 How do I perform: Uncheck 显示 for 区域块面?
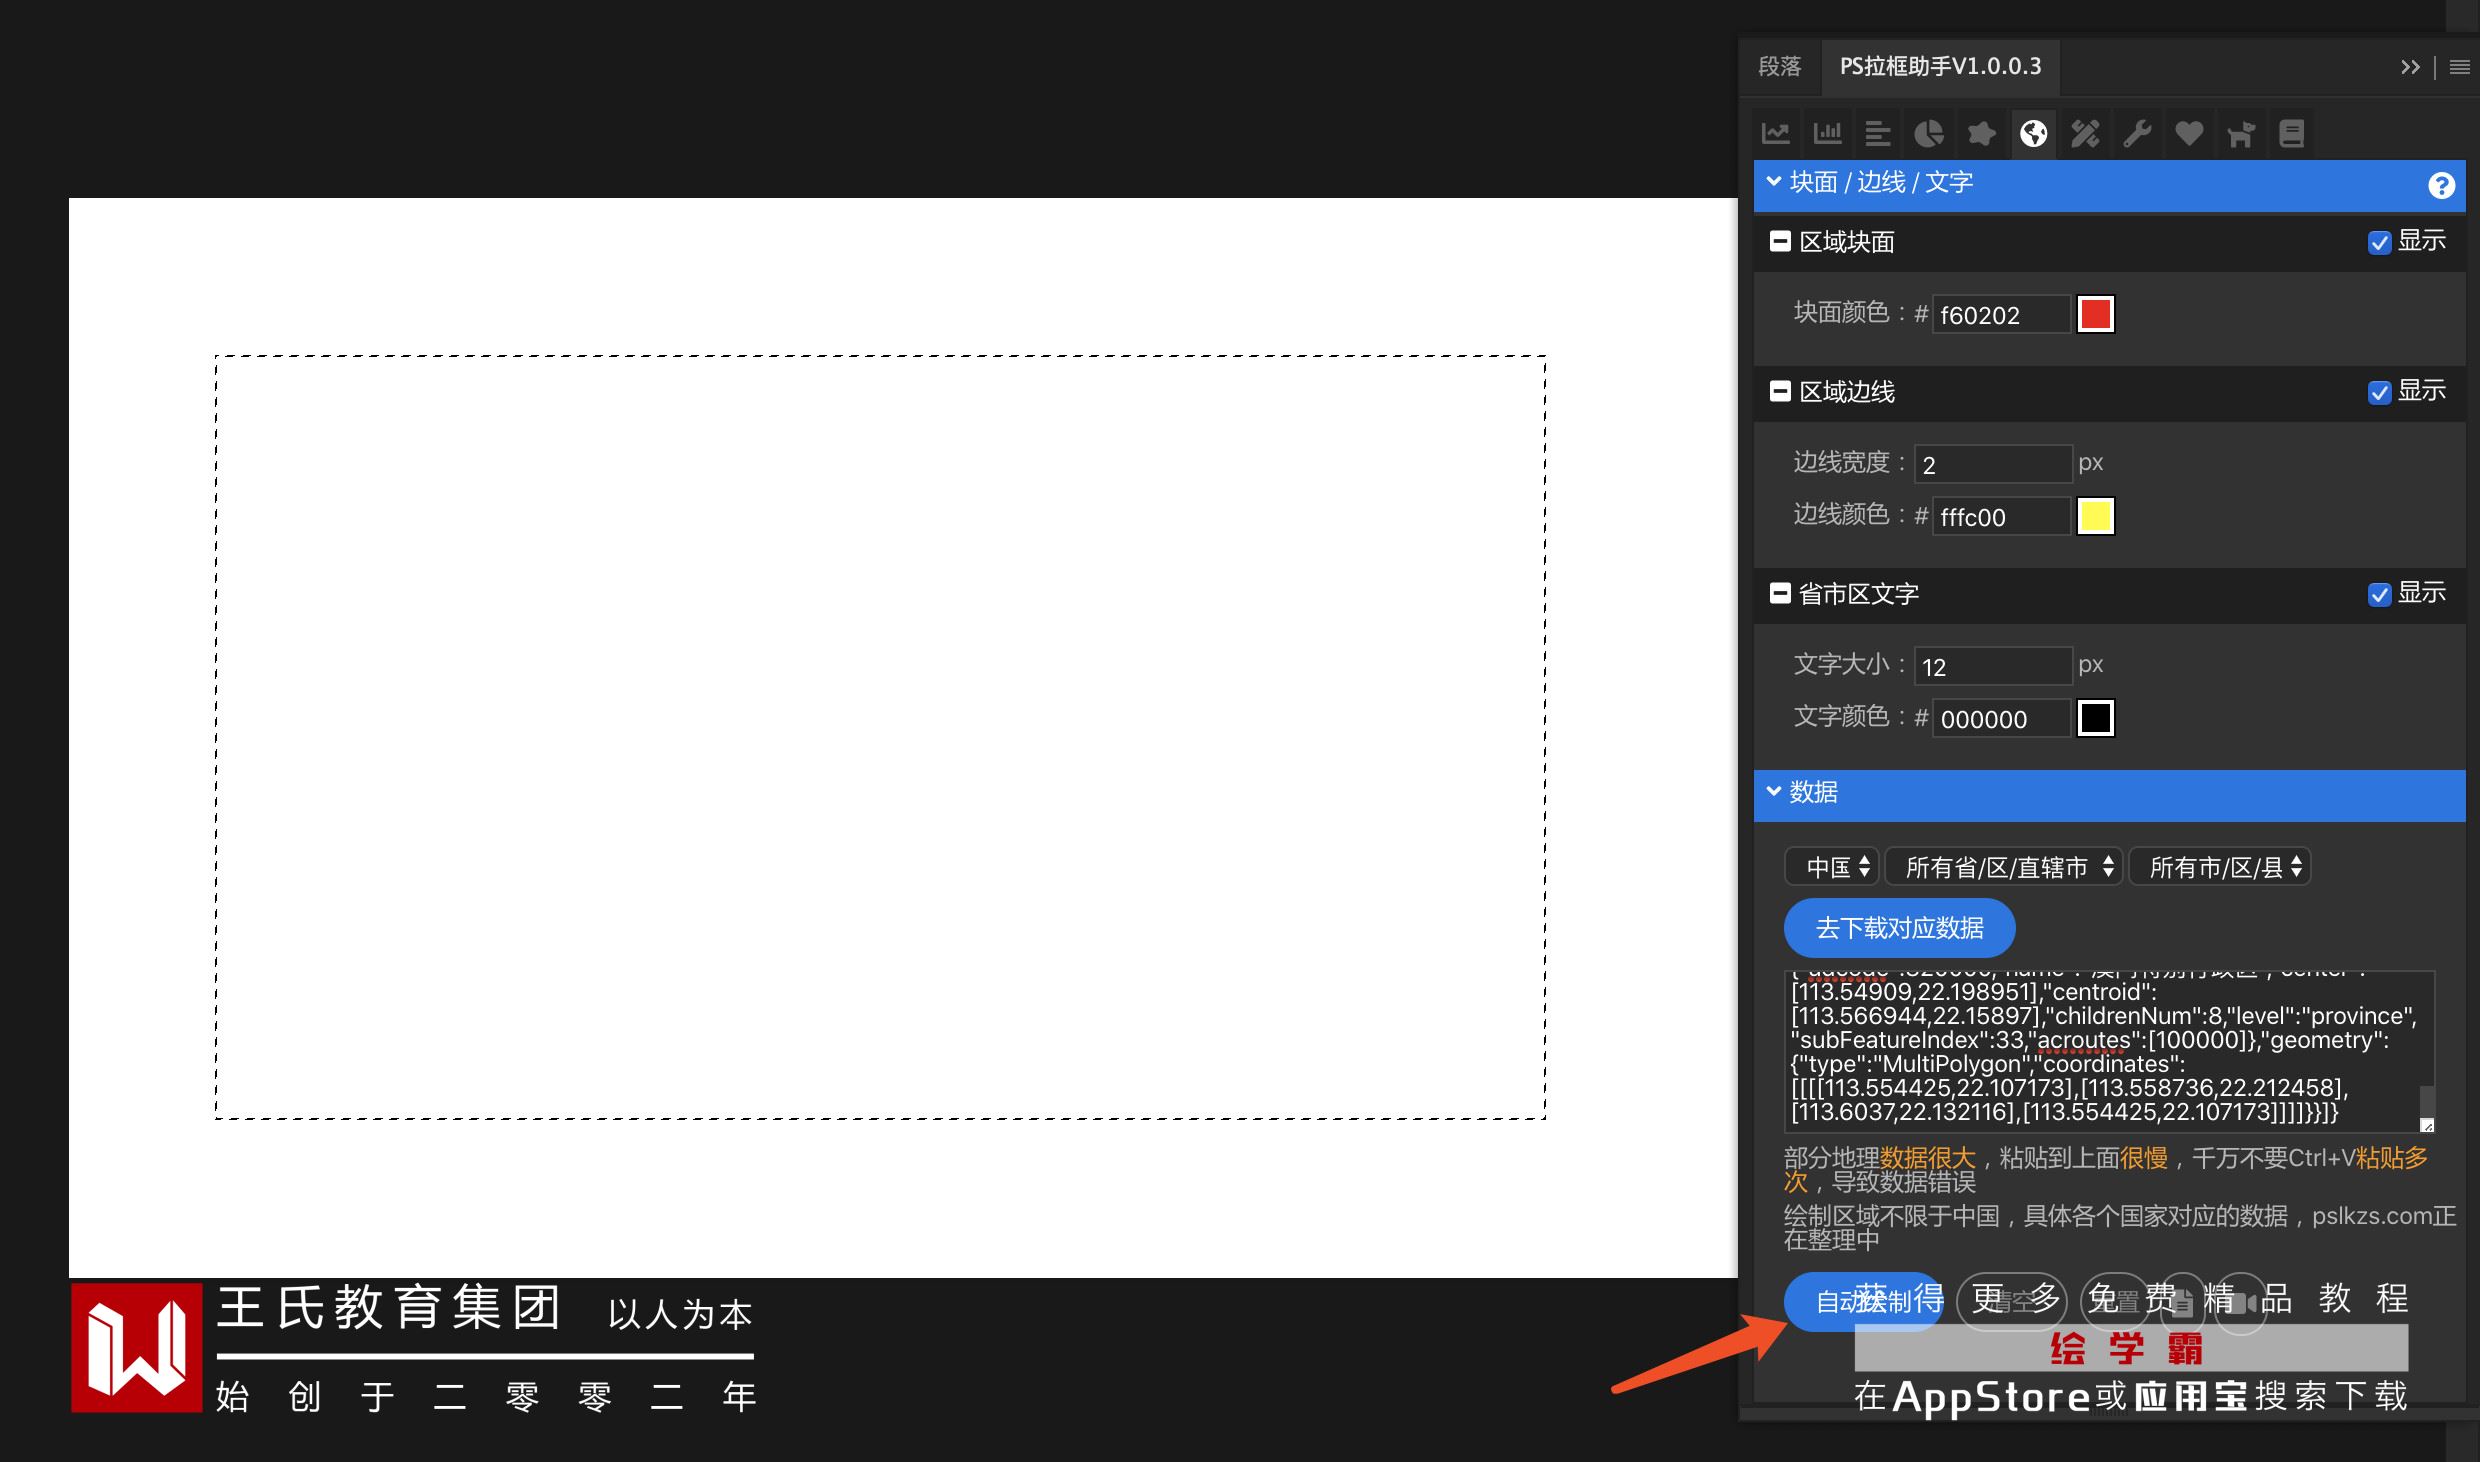[x=2379, y=243]
